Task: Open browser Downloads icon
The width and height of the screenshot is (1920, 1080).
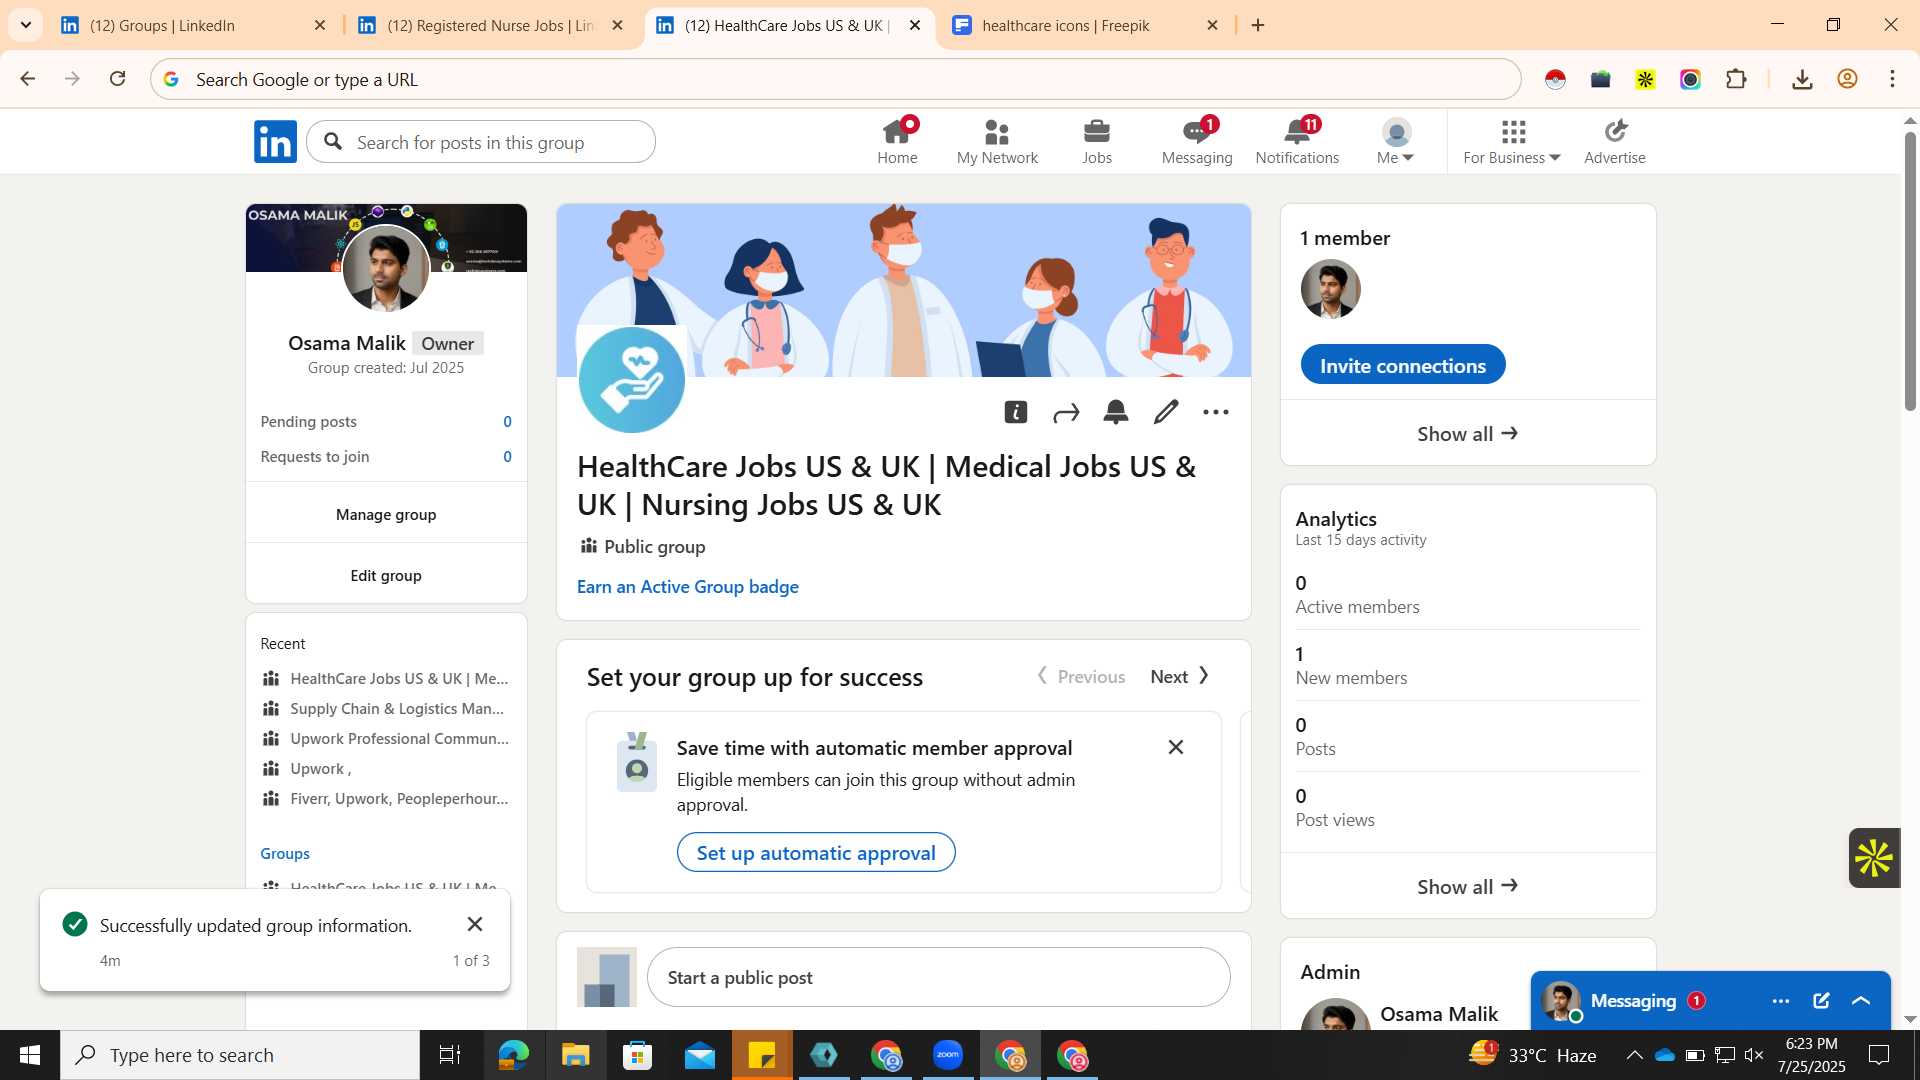Action: [1802, 79]
